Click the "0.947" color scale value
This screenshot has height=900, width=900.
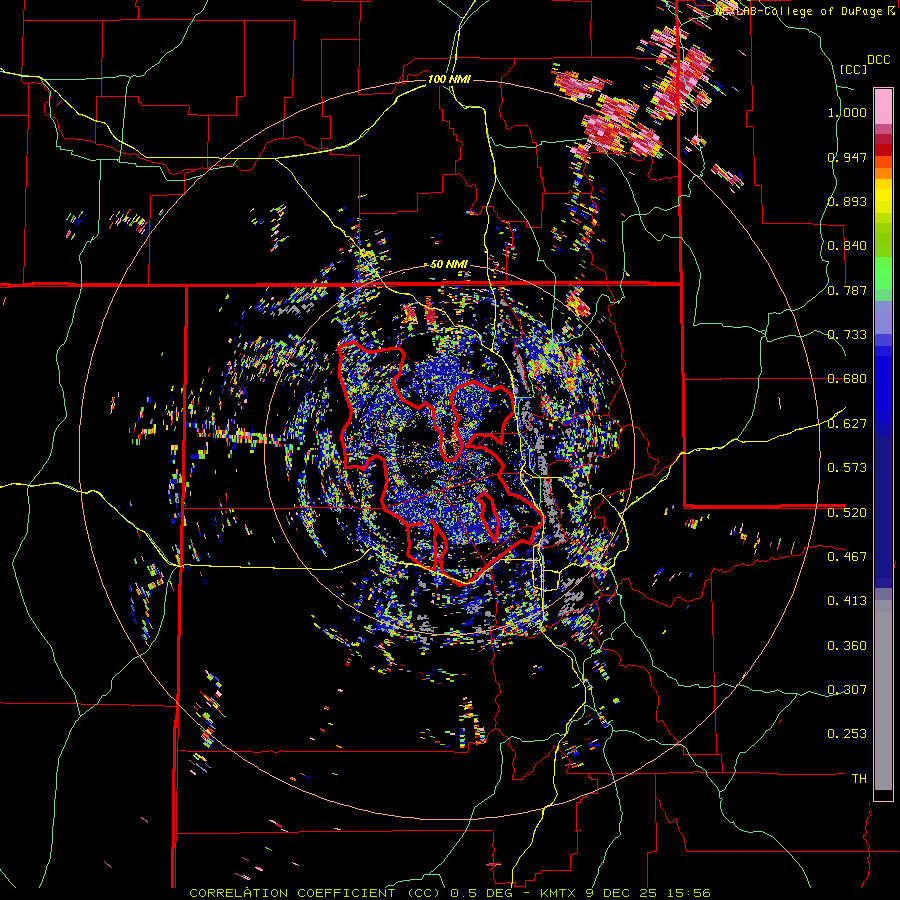coord(847,157)
